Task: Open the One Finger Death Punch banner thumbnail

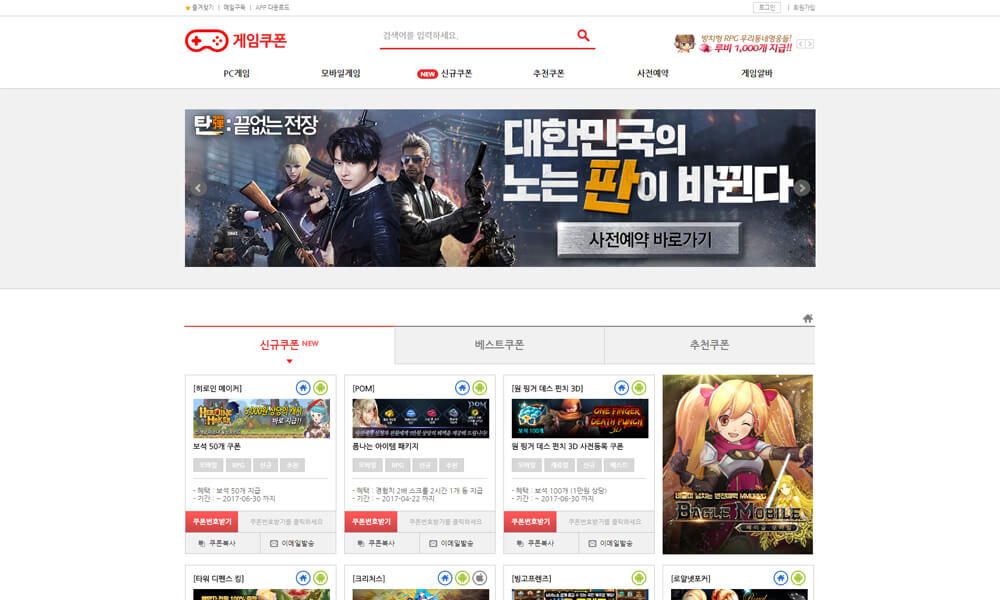Action: pyautogui.click(x=580, y=418)
